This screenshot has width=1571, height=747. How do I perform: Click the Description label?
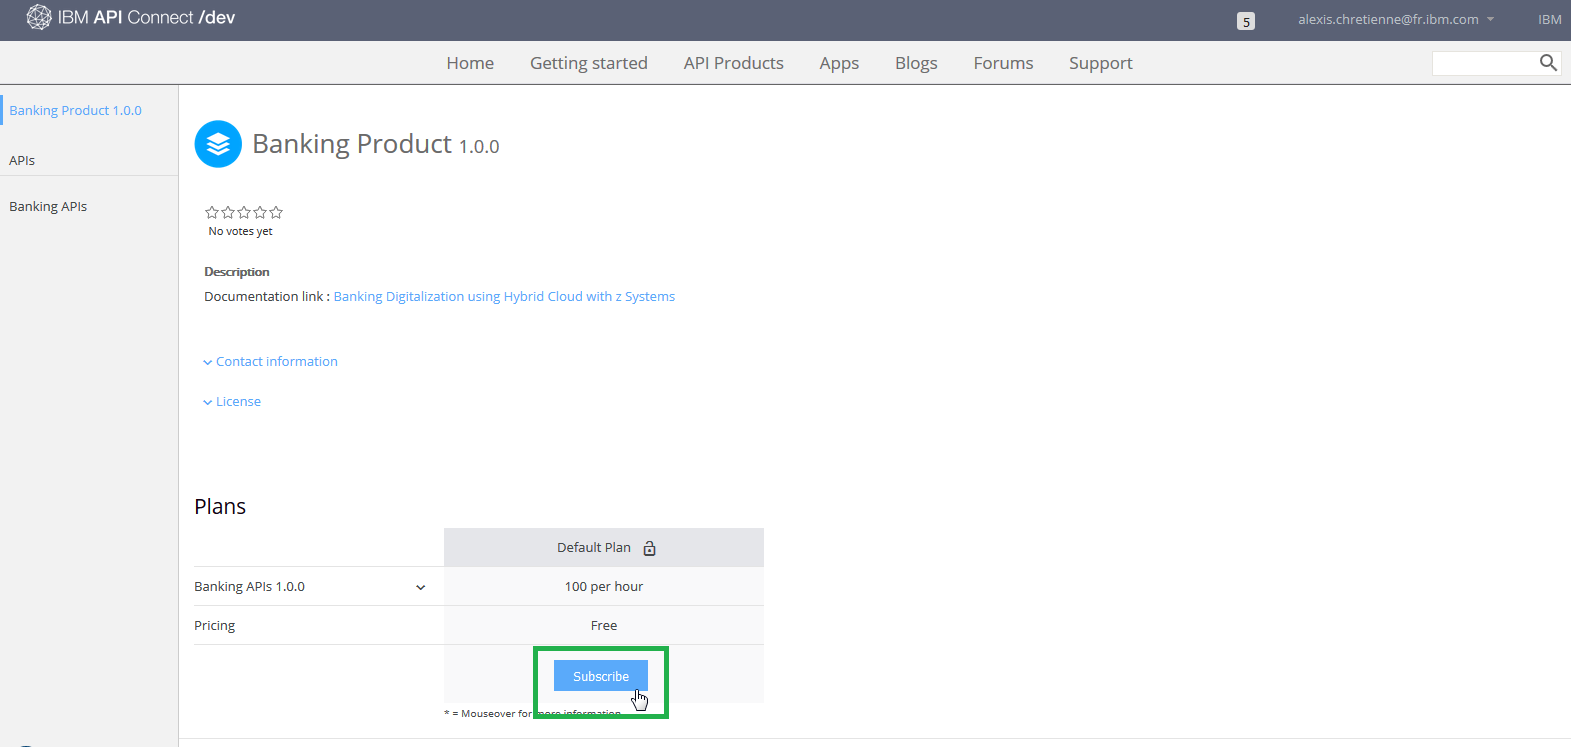click(x=237, y=271)
